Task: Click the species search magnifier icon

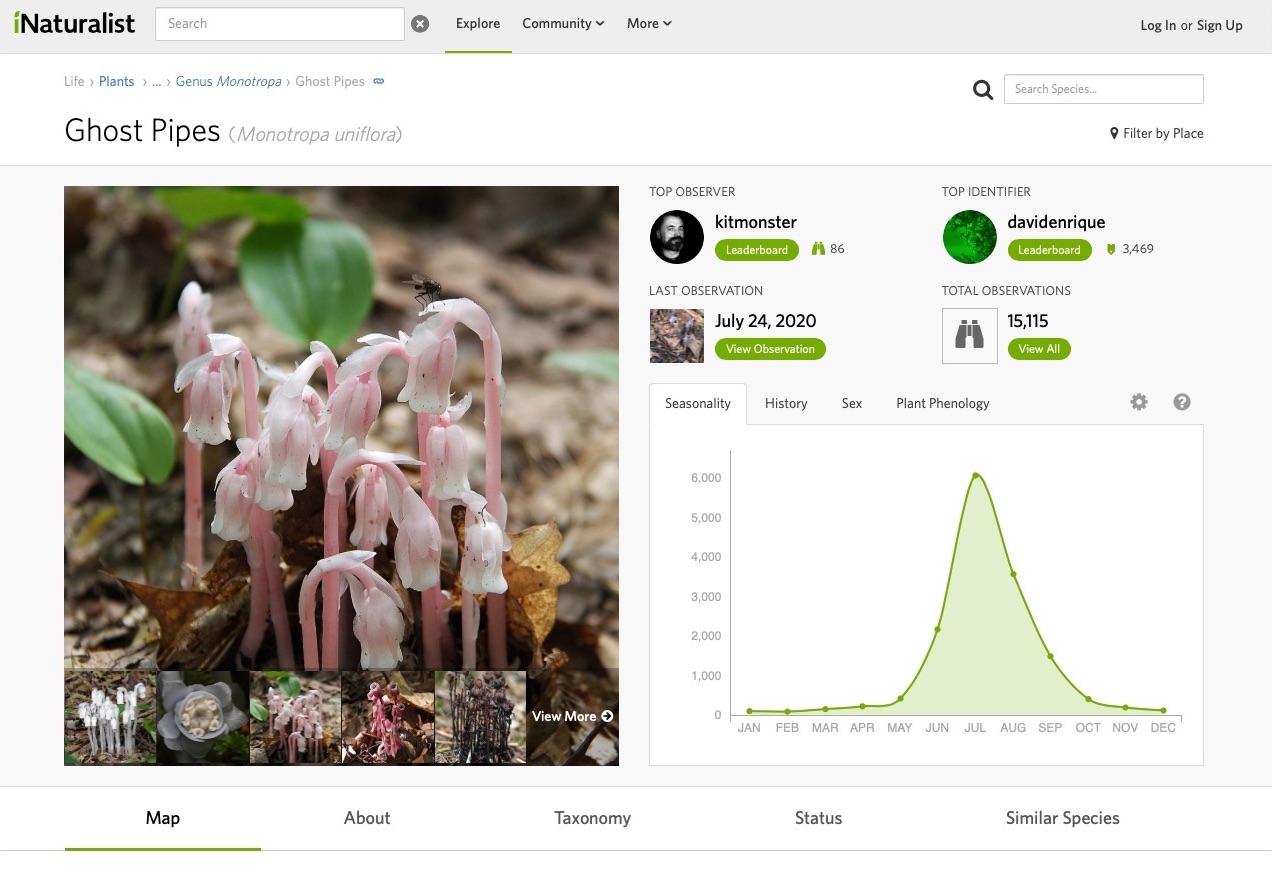Action: click(983, 90)
